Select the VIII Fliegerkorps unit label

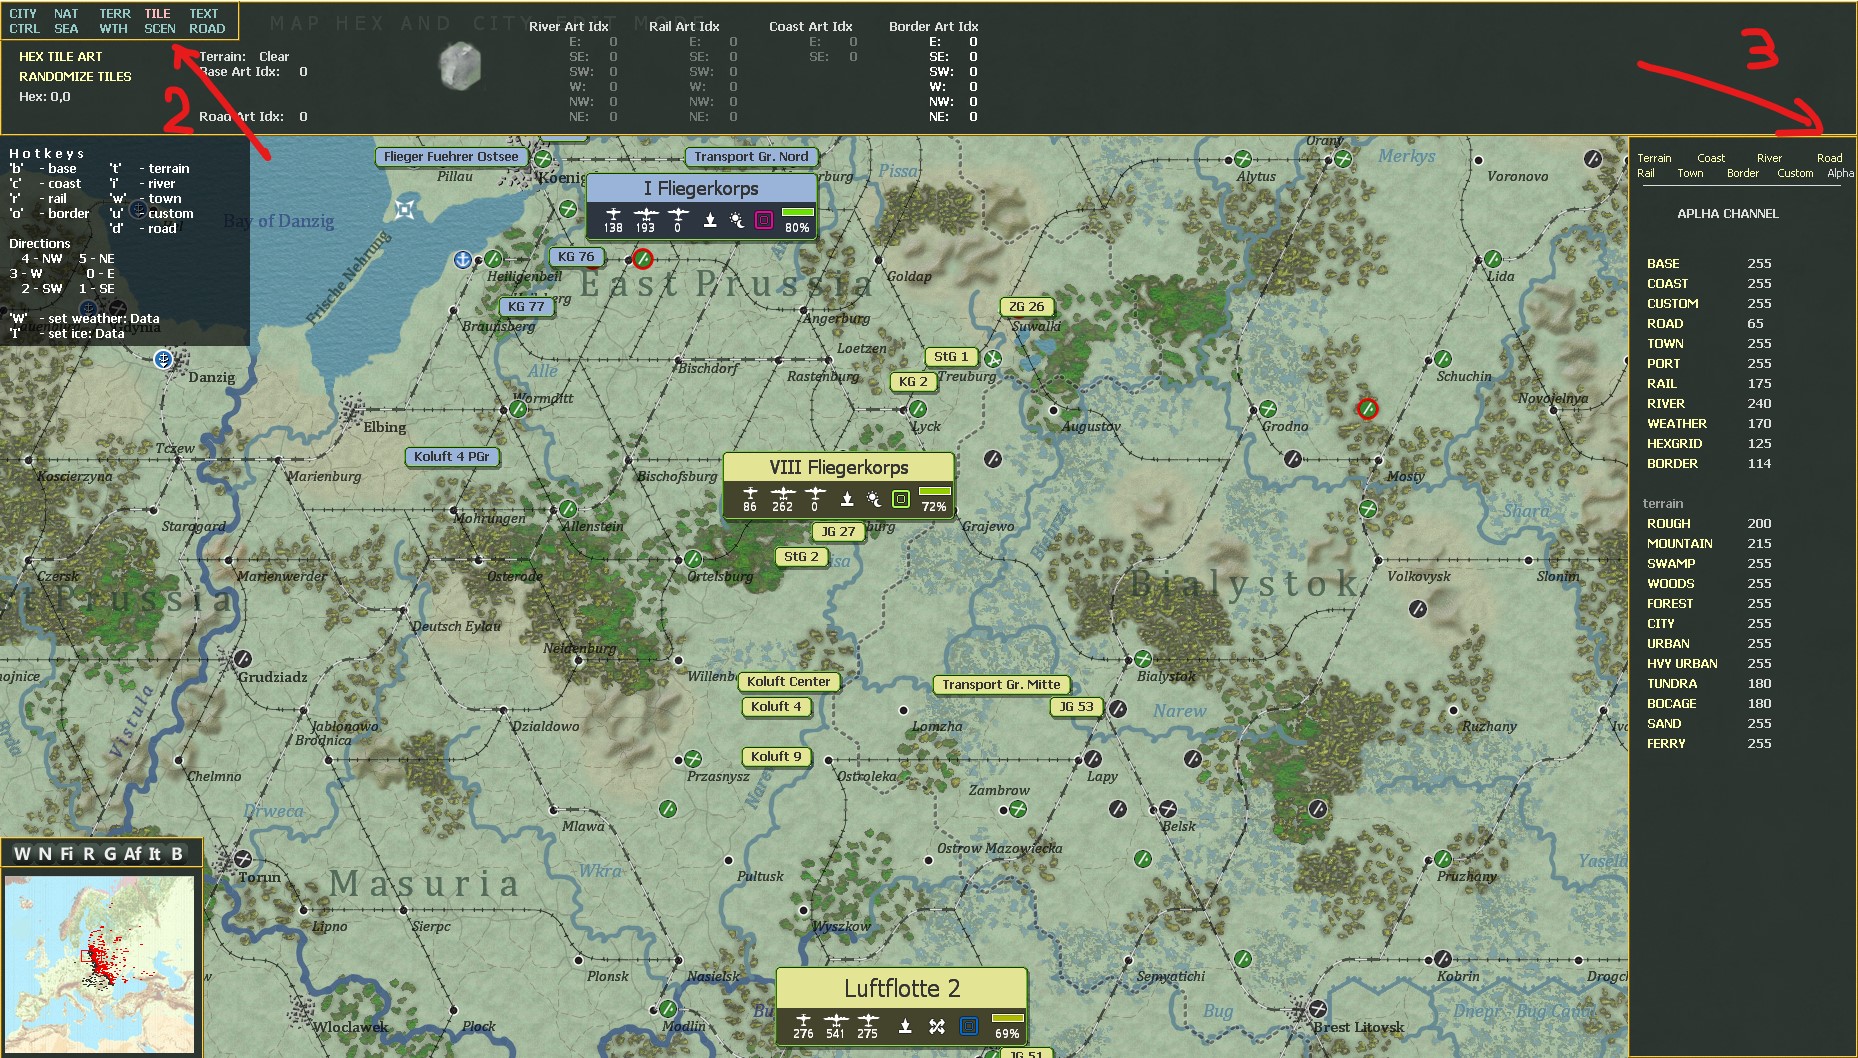click(x=838, y=467)
